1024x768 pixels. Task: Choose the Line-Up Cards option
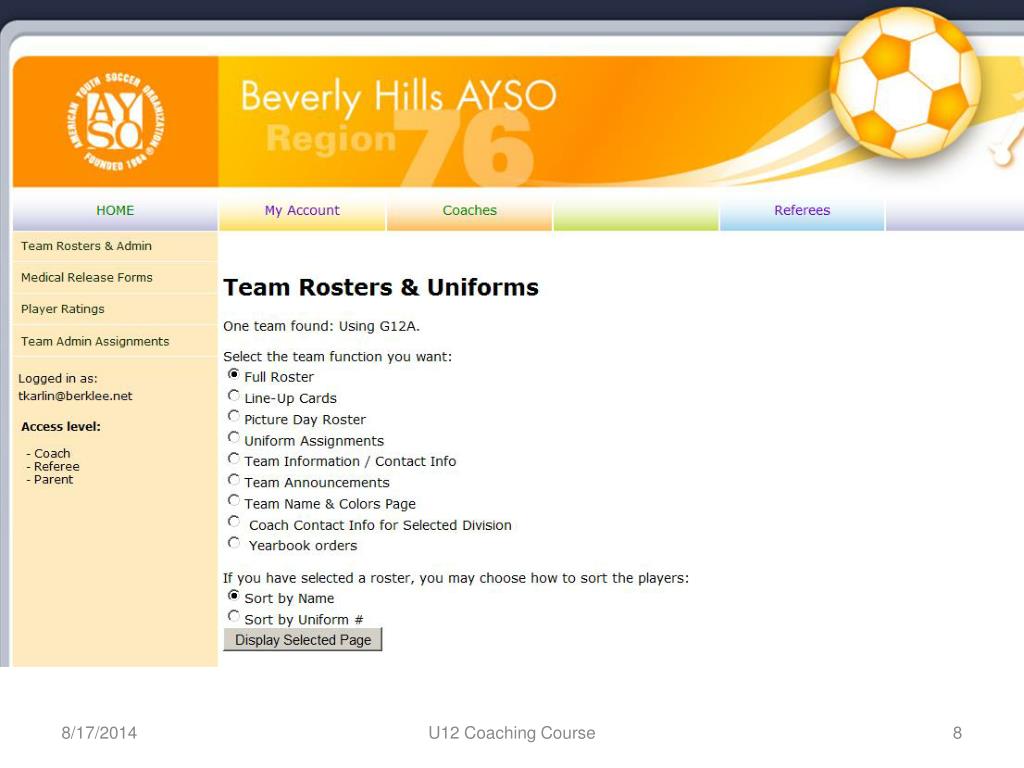click(234, 395)
